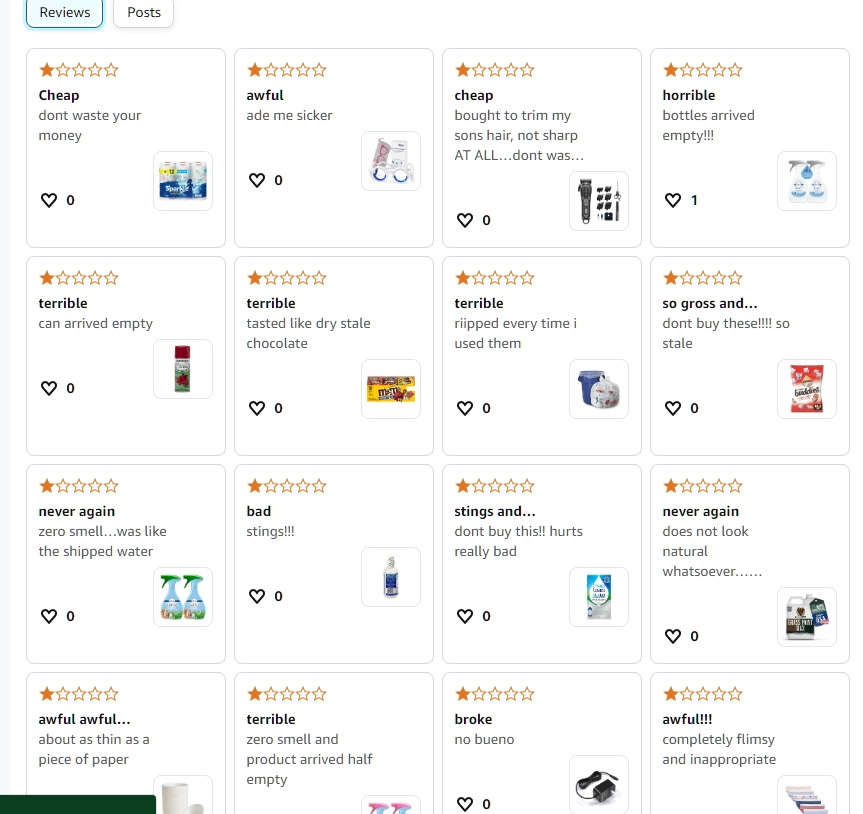Like the 'Cheap' paper towels review
The height and width of the screenshot is (814, 863).
point(49,200)
